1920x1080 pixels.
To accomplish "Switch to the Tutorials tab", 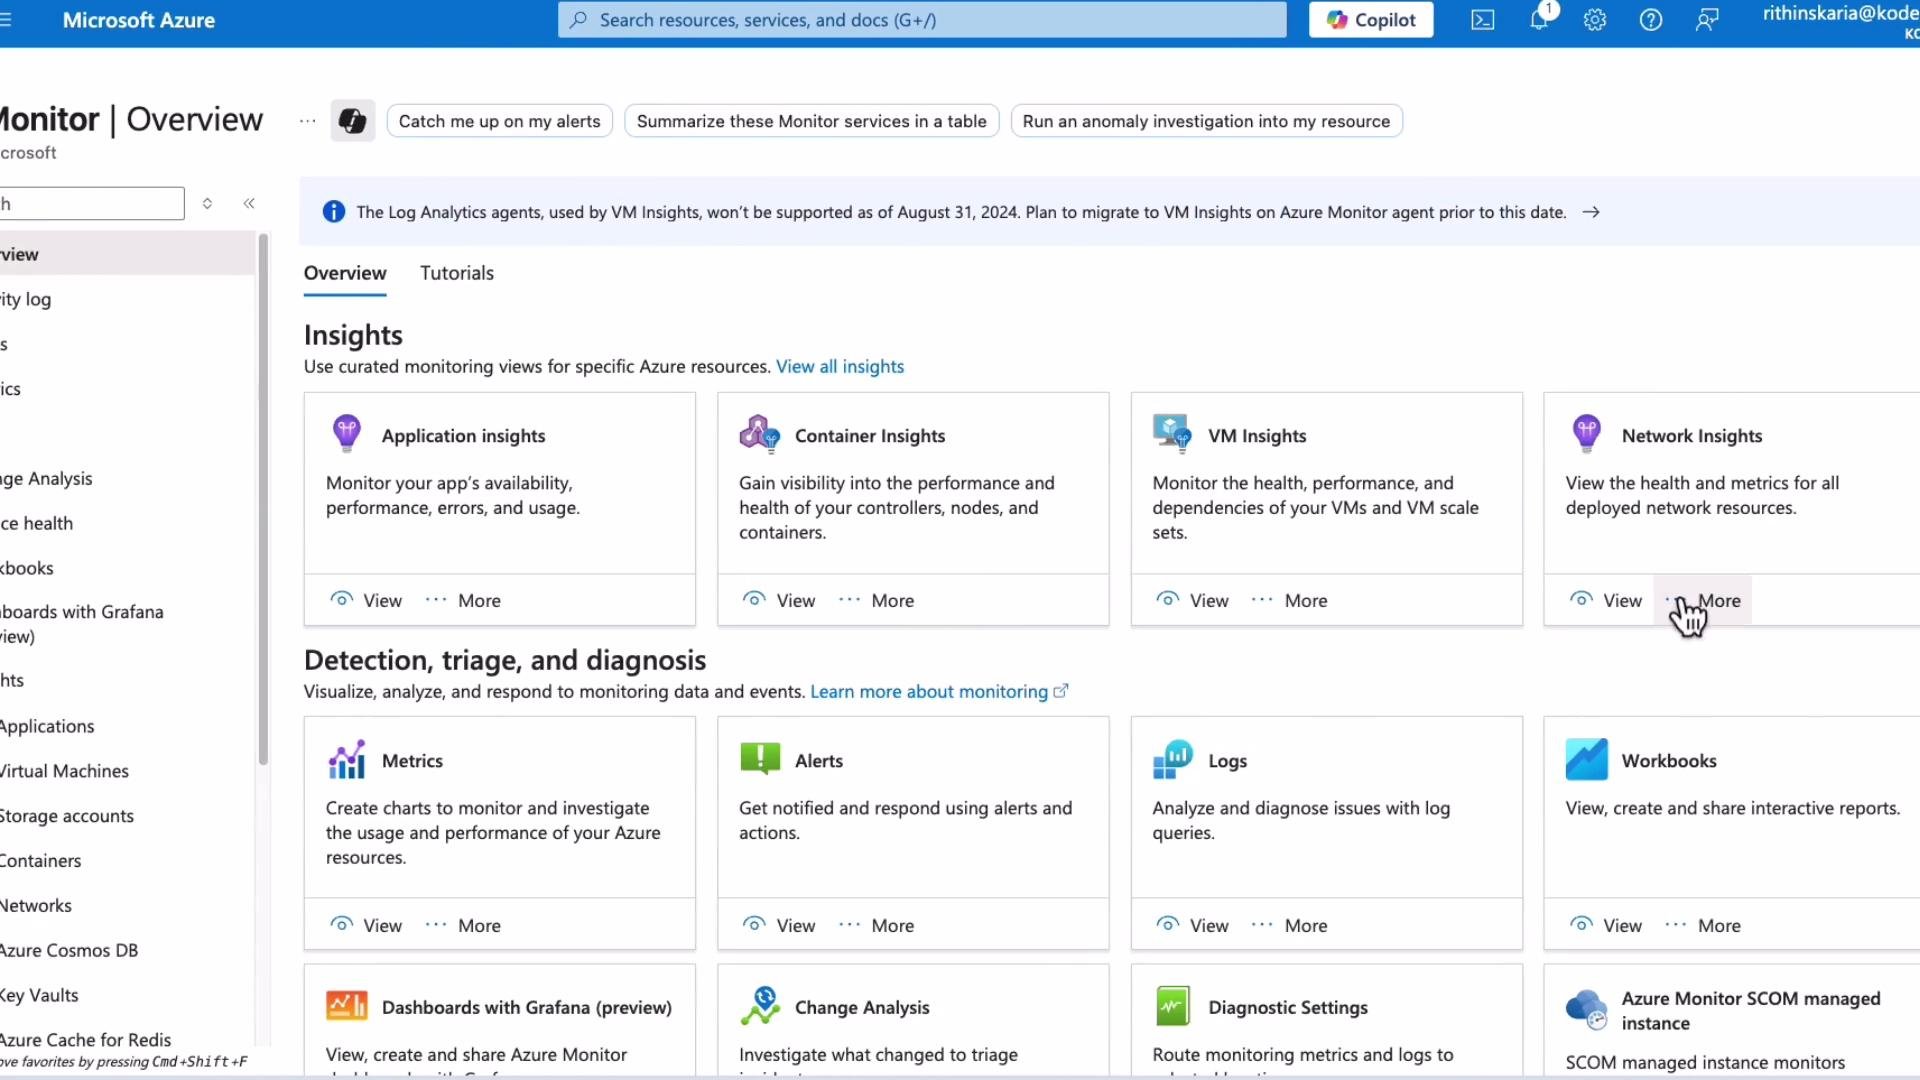I will (457, 273).
